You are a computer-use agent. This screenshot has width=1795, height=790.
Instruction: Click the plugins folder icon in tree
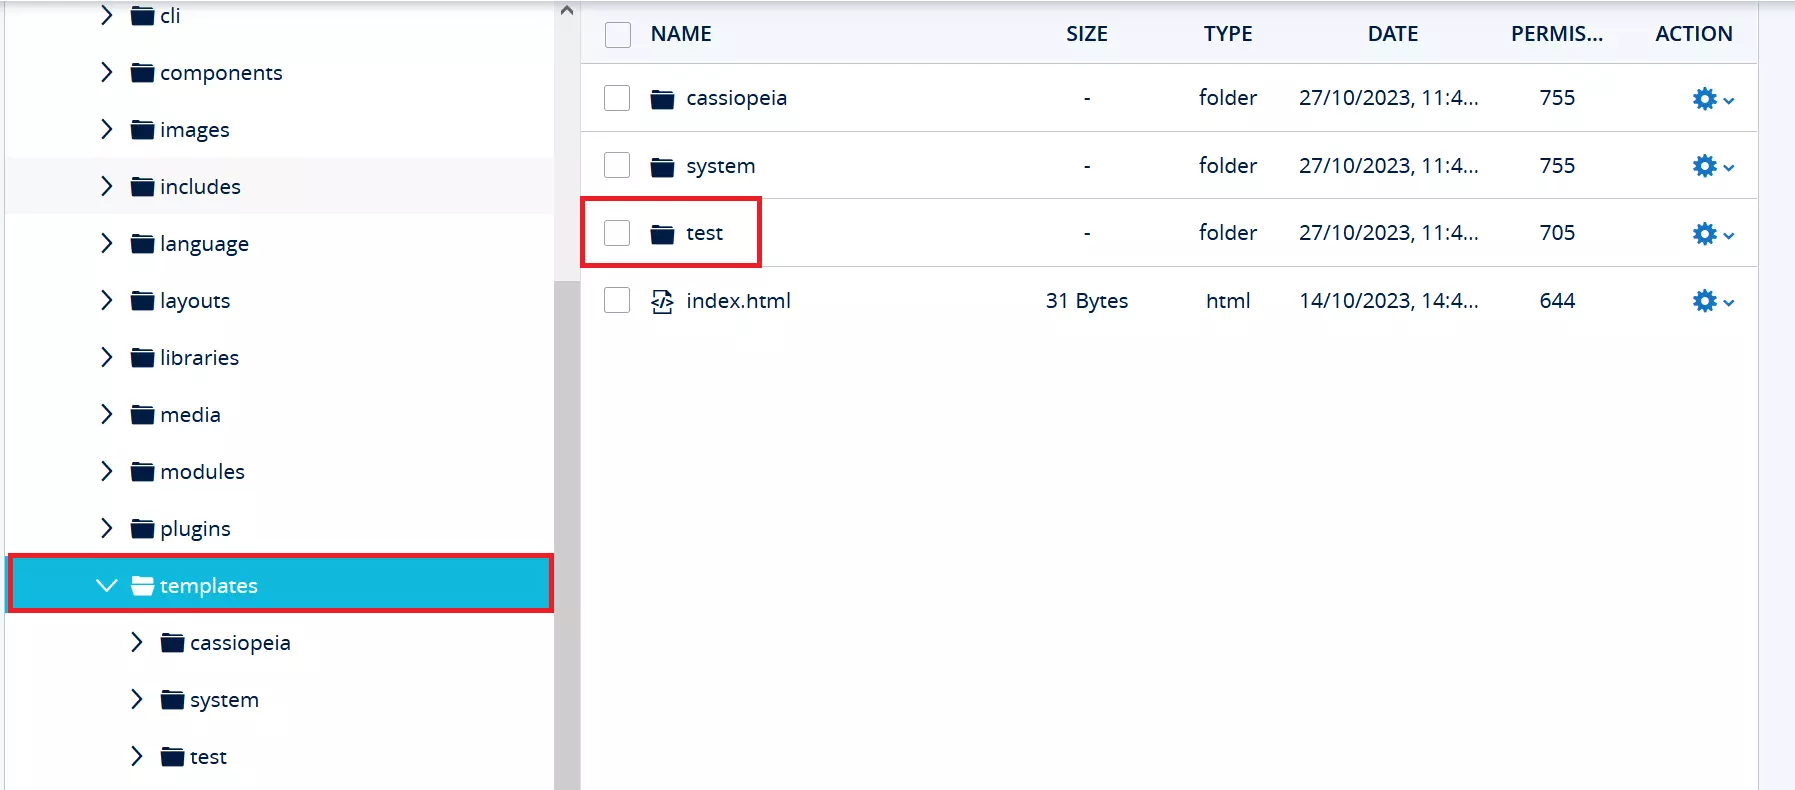[143, 529]
